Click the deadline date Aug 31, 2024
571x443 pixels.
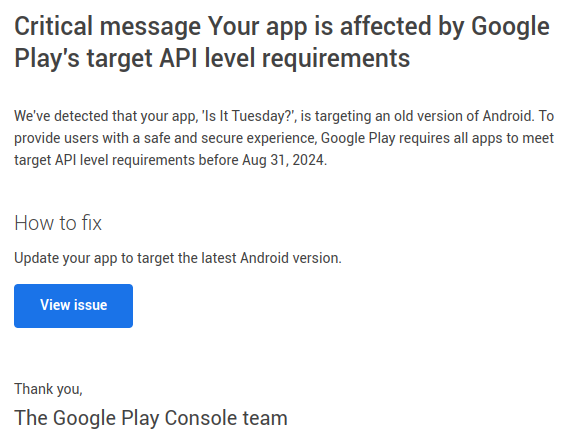tap(284, 160)
